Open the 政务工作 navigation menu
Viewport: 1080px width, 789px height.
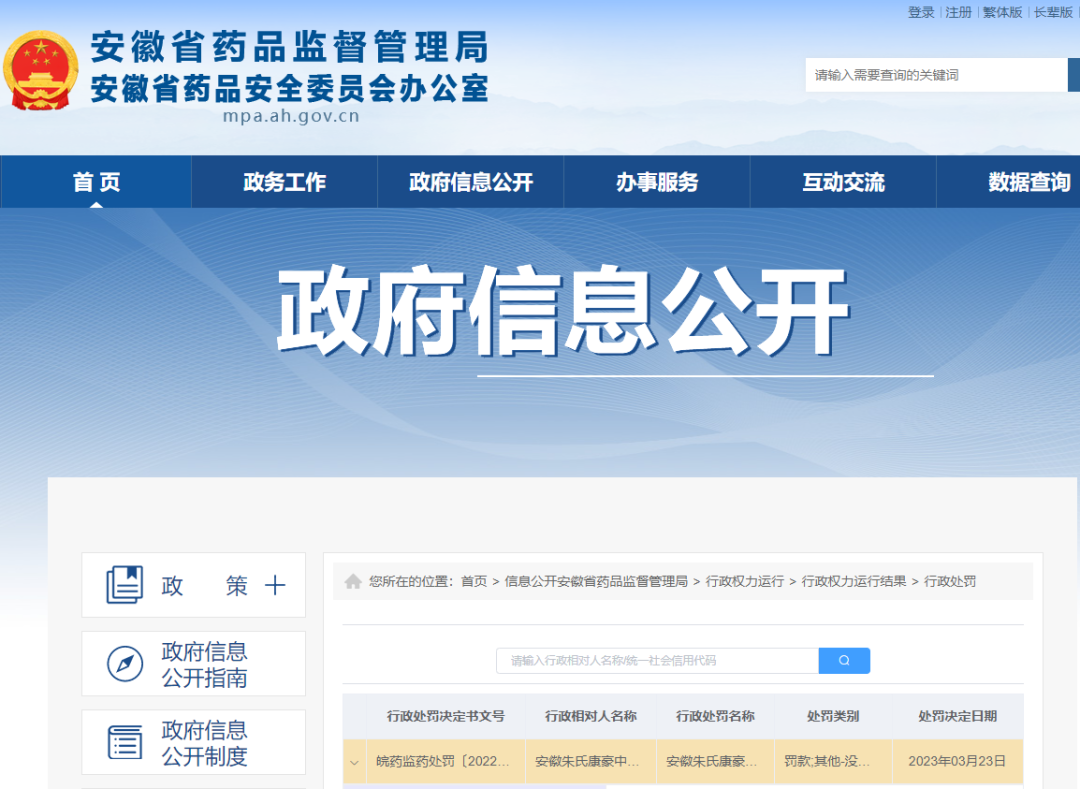[284, 182]
